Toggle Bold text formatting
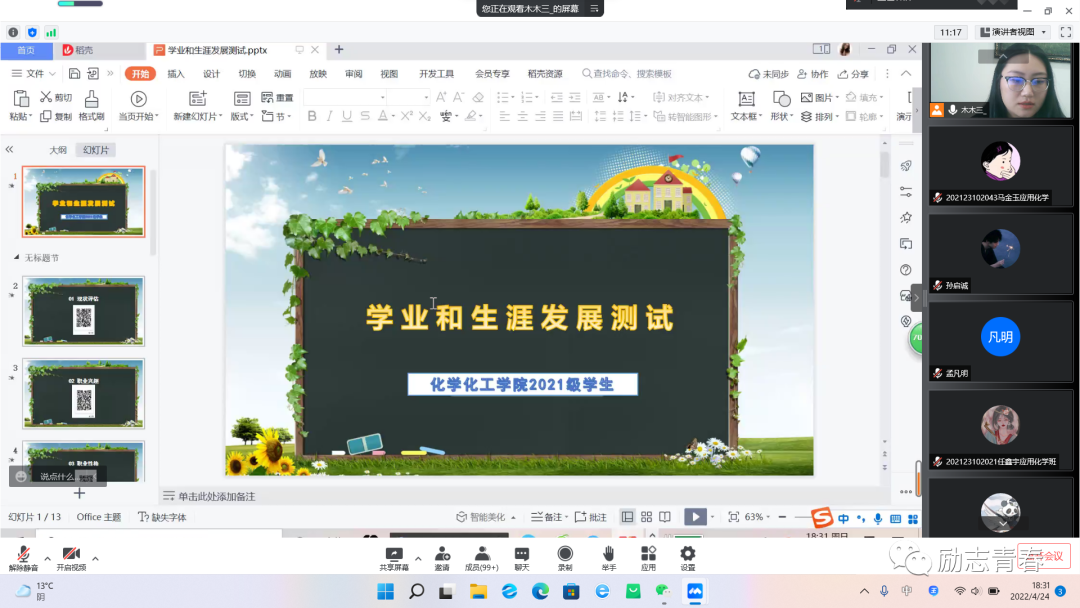Screen dimensions: 1080x608 (x=312, y=117)
